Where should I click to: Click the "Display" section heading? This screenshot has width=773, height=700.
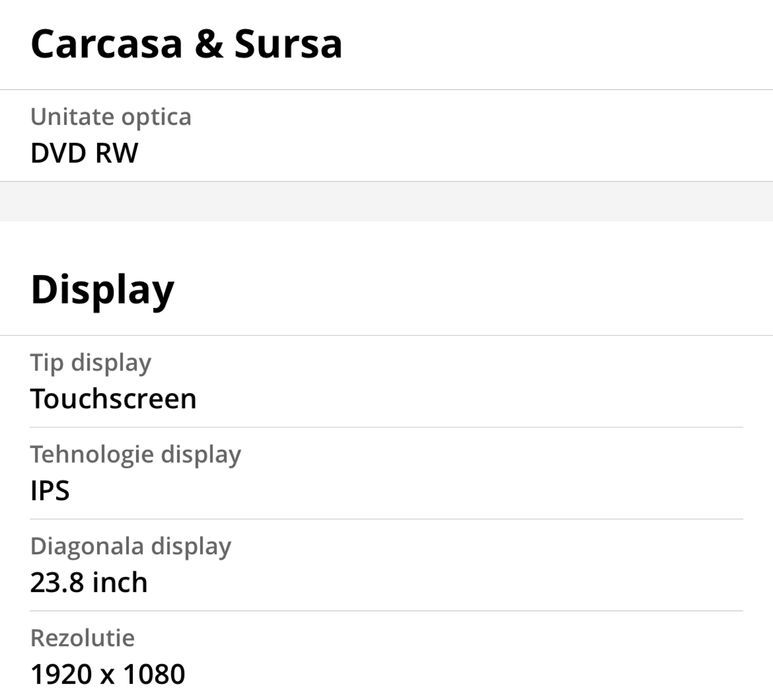coord(102,289)
